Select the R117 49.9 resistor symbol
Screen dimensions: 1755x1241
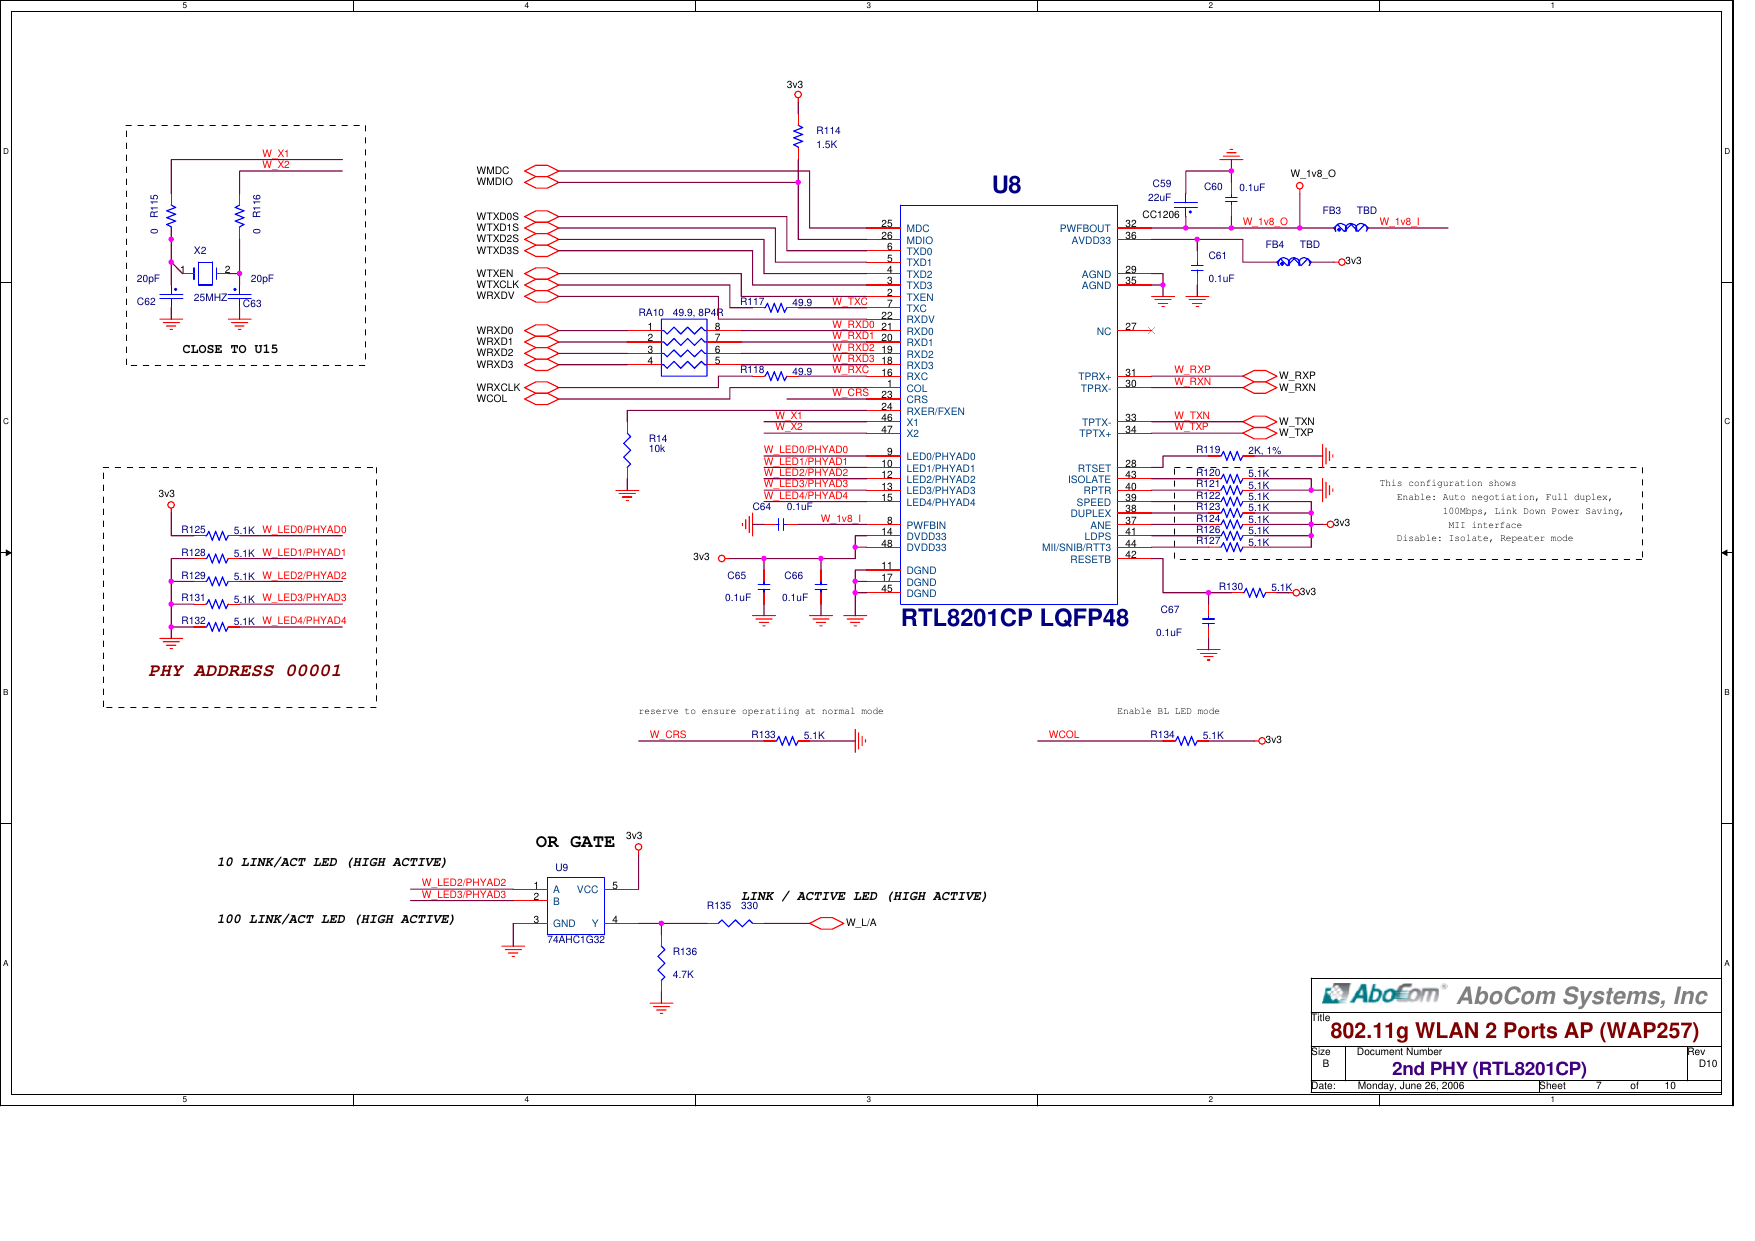[777, 308]
